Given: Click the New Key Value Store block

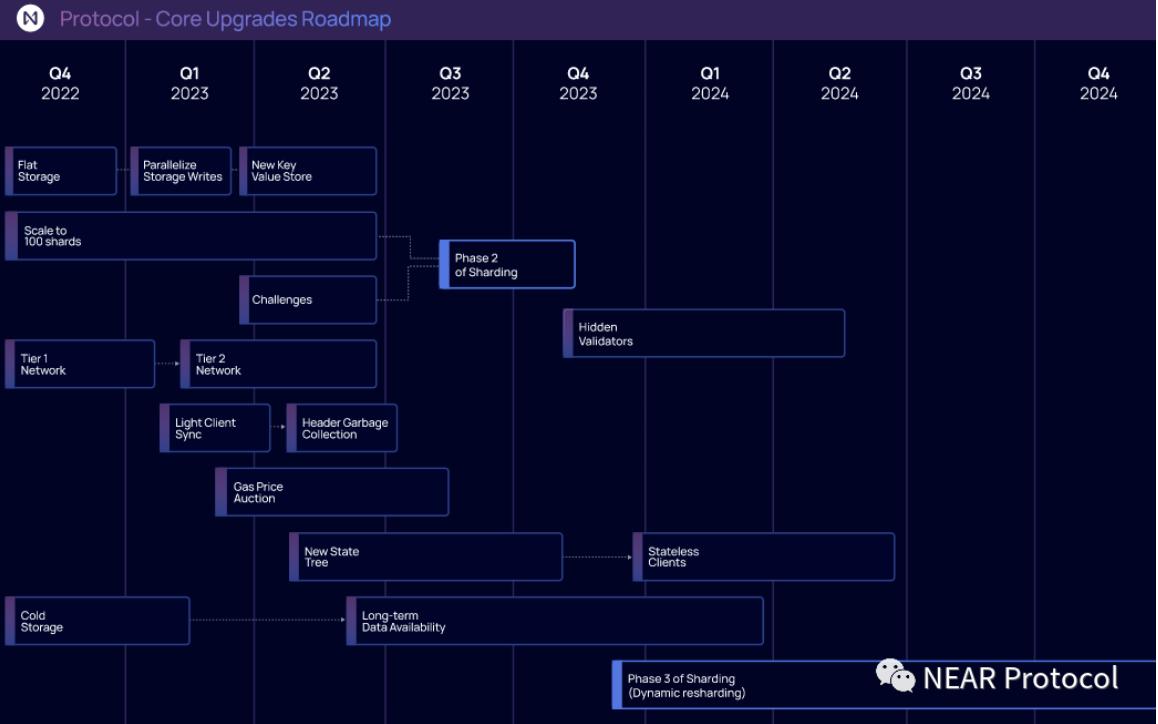Looking at the screenshot, I should pos(308,171).
